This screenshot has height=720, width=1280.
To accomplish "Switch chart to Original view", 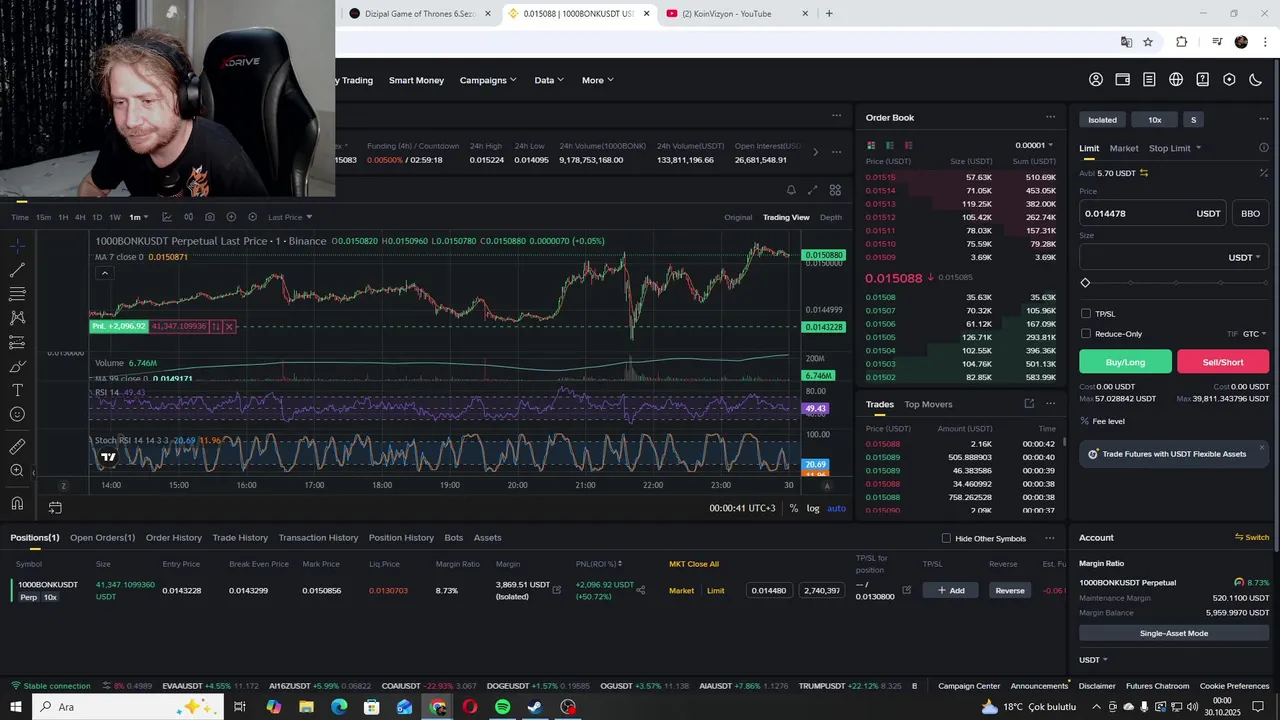I will click(x=738, y=217).
